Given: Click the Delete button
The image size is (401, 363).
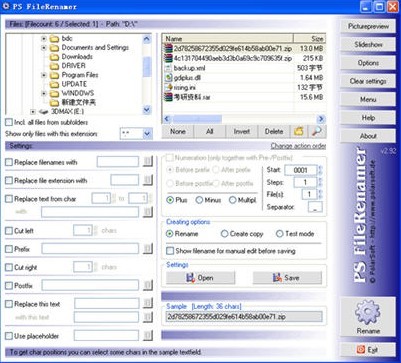Looking at the screenshot, I should pyautogui.click(x=274, y=131).
